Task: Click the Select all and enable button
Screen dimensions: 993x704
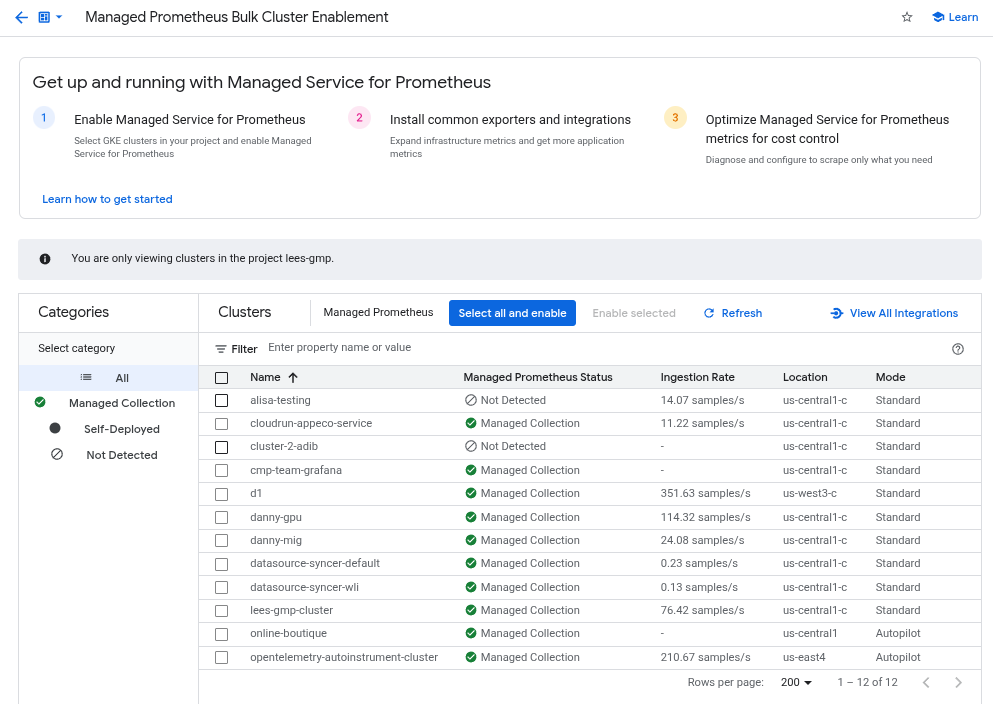Action: 512,313
